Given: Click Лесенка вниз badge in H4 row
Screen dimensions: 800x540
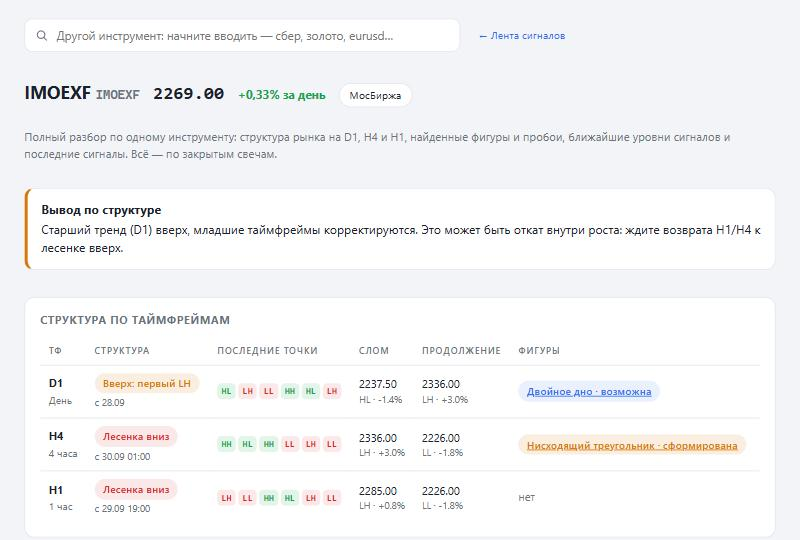Looking at the screenshot, I should pyautogui.click(x=136, y=436).
